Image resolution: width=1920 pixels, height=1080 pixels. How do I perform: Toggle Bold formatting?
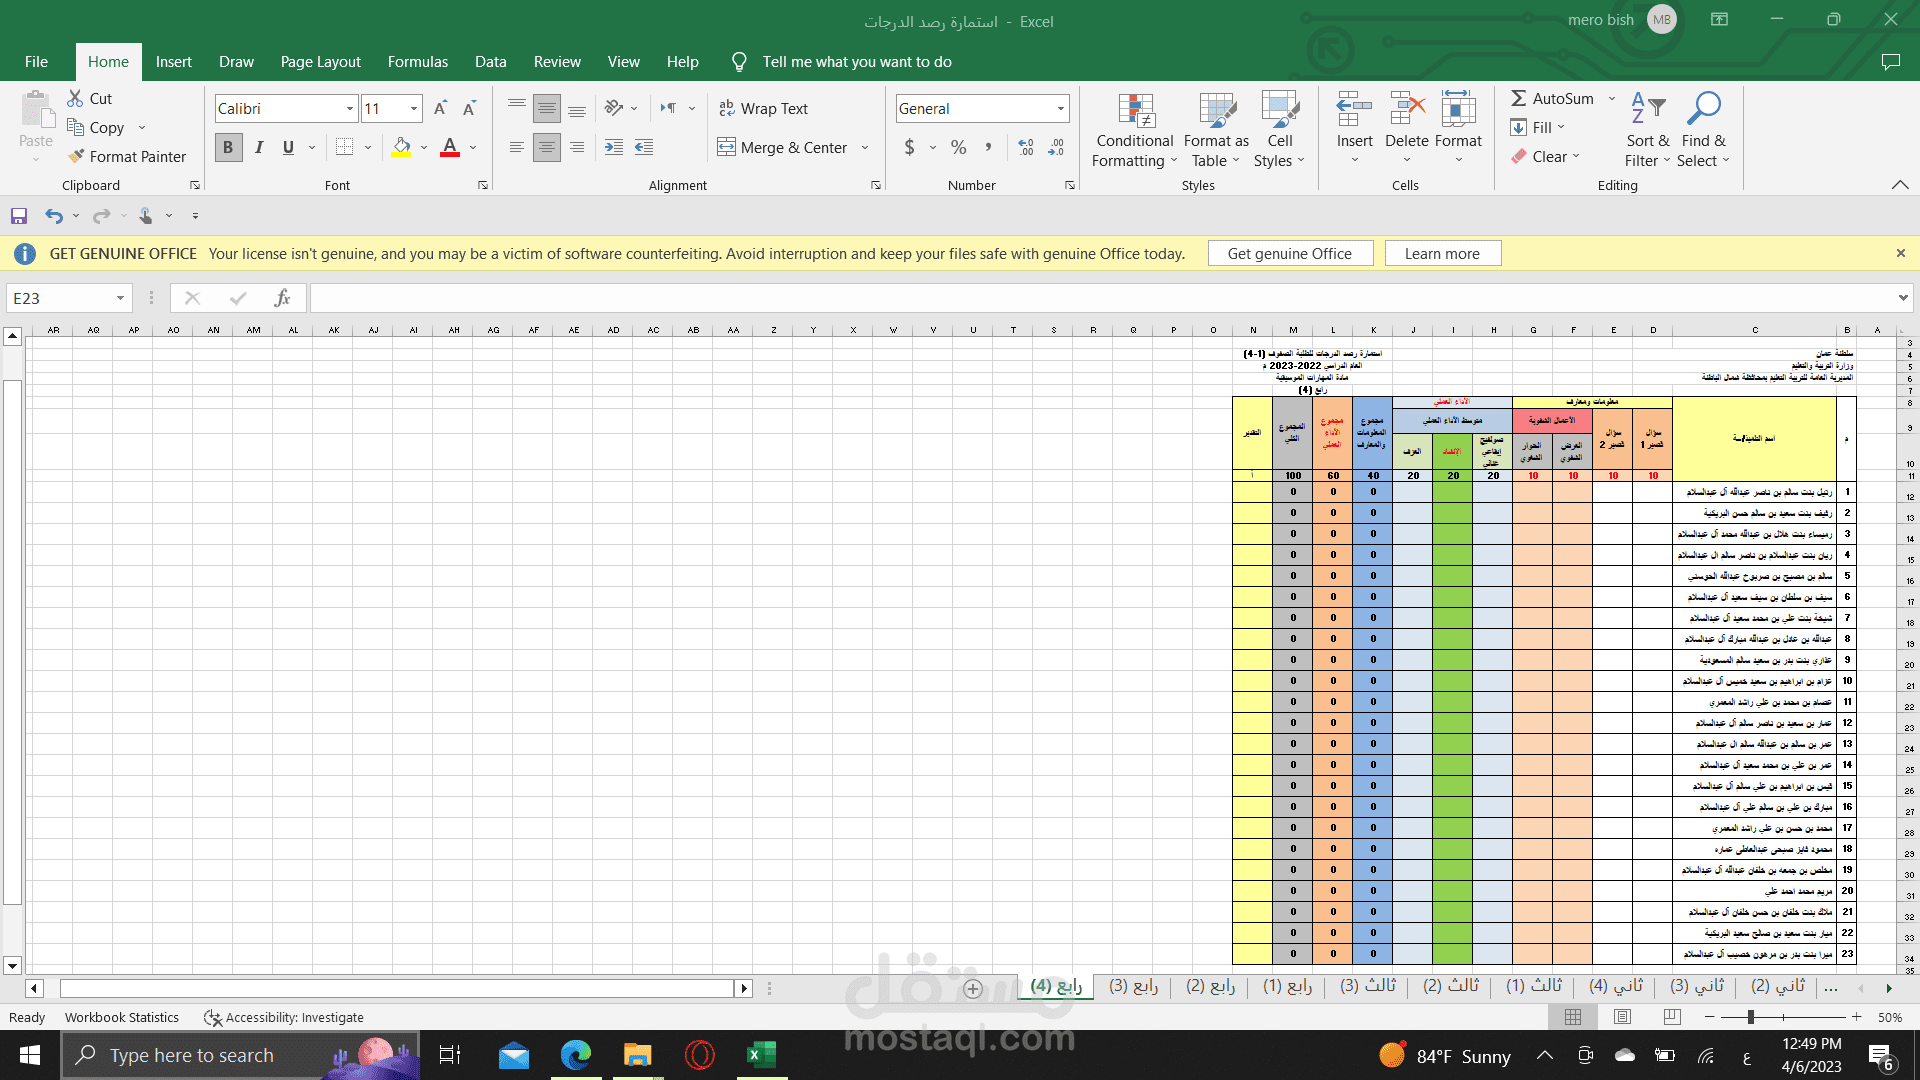pos(228,148)
